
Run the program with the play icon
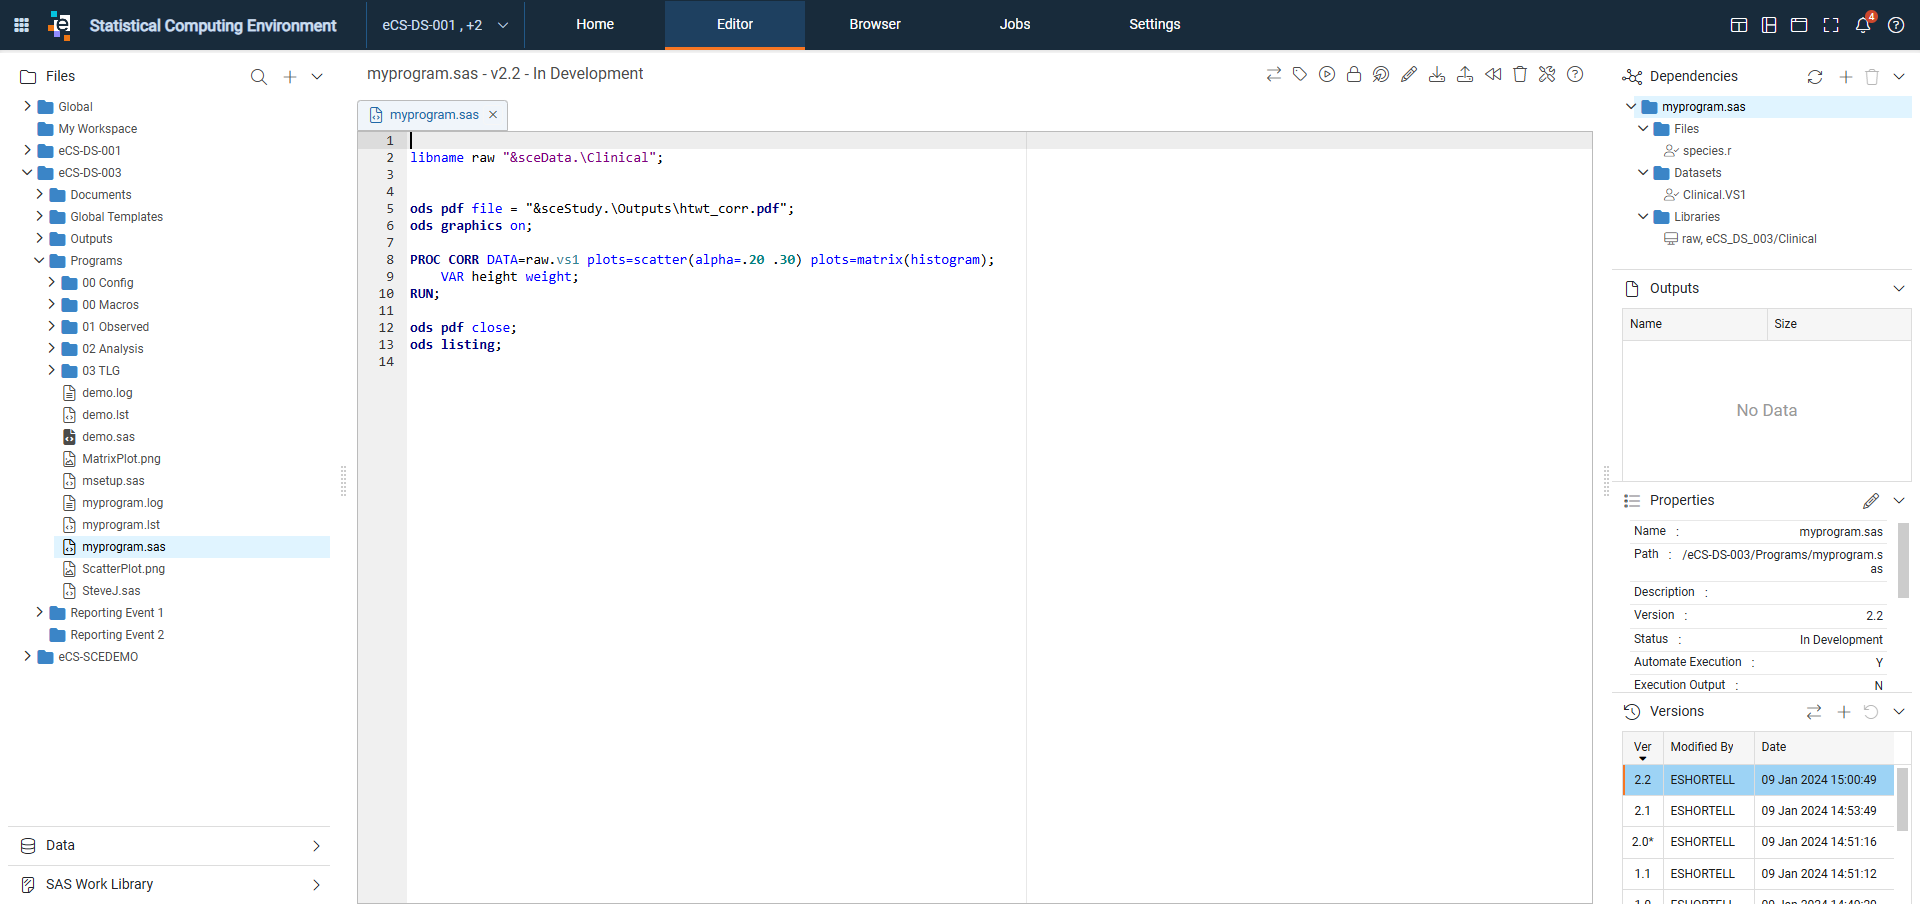pyautogui.click(x=1327, y=74)
